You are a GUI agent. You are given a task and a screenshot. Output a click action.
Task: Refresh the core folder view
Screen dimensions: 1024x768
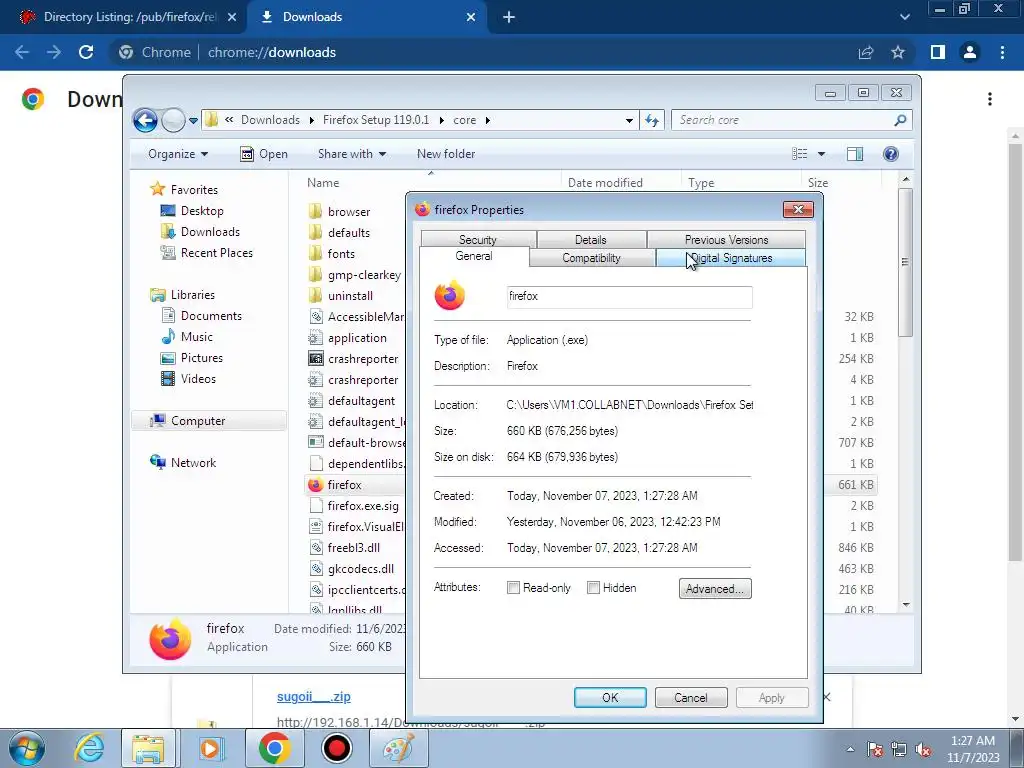coord(652,120)
